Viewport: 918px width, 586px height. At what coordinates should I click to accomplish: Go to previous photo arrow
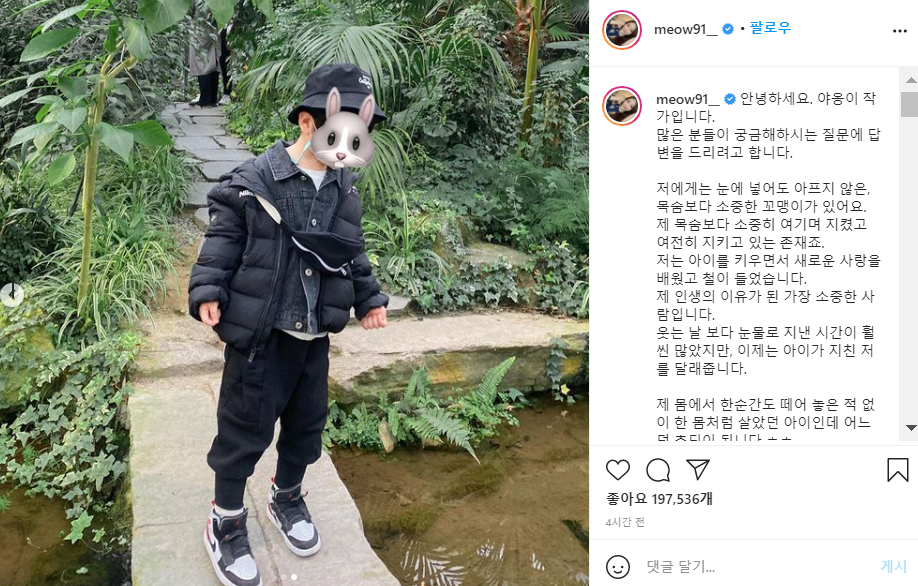12,294
